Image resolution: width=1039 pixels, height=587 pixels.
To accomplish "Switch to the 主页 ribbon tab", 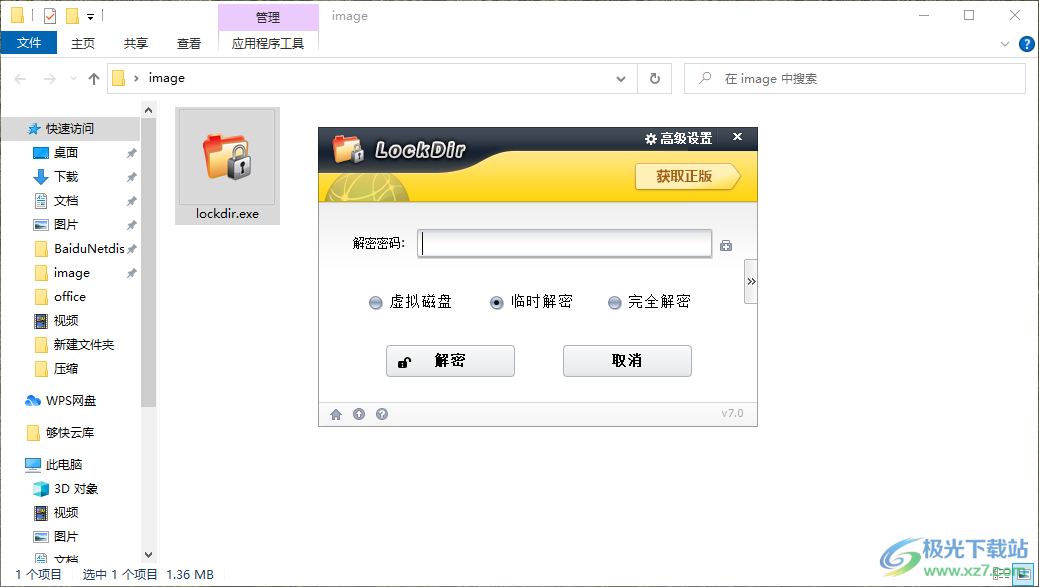I will pyautogui.click(x=83, y=43).
